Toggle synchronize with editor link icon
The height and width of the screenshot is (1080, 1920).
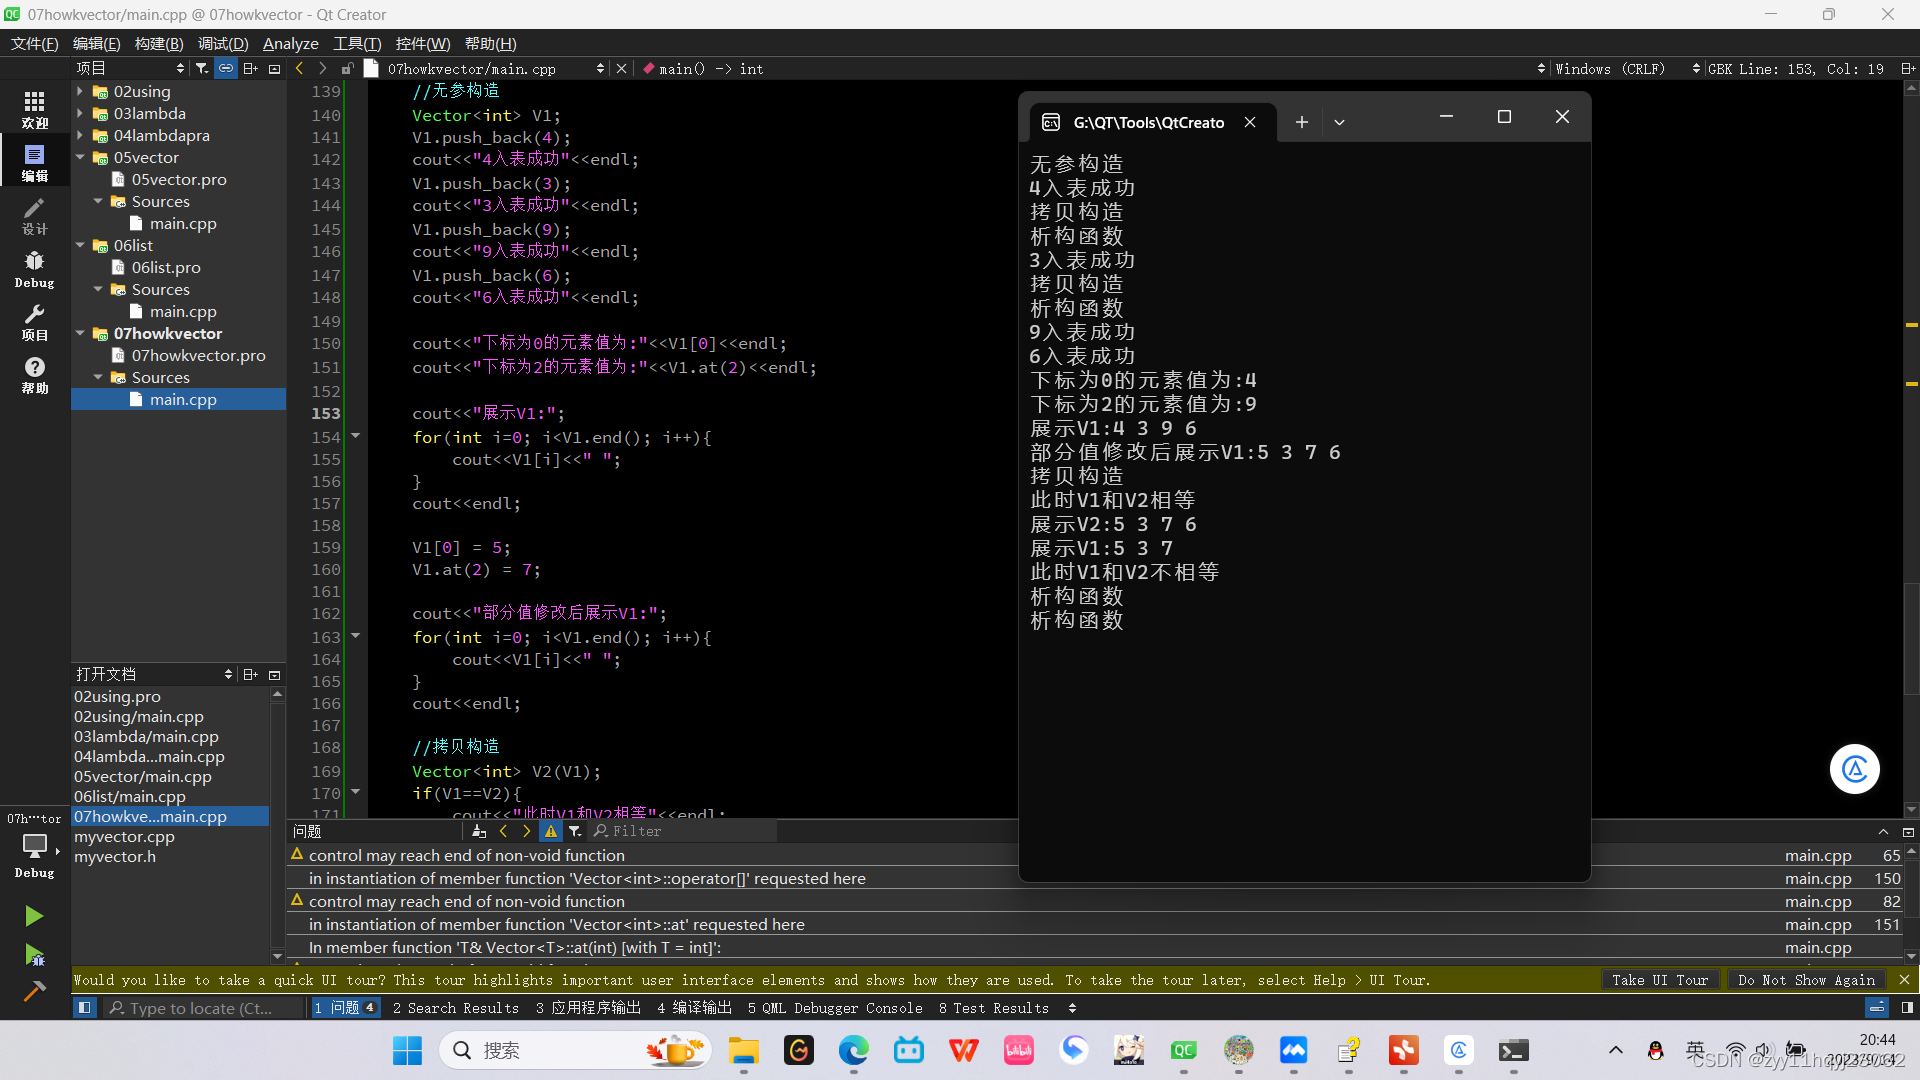[226, 68]
